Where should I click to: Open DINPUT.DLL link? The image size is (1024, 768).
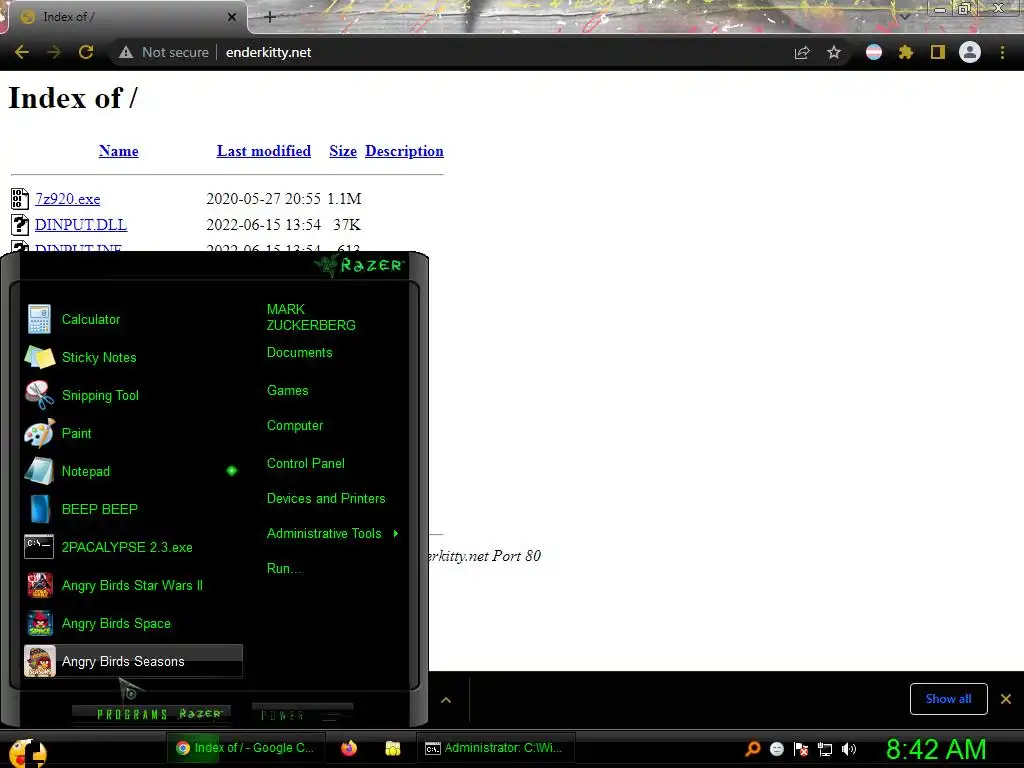[81, 225]
